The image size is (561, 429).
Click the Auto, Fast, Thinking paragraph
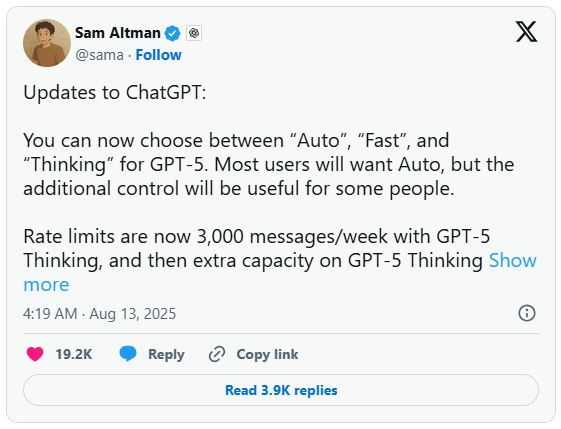coord(269,165)
